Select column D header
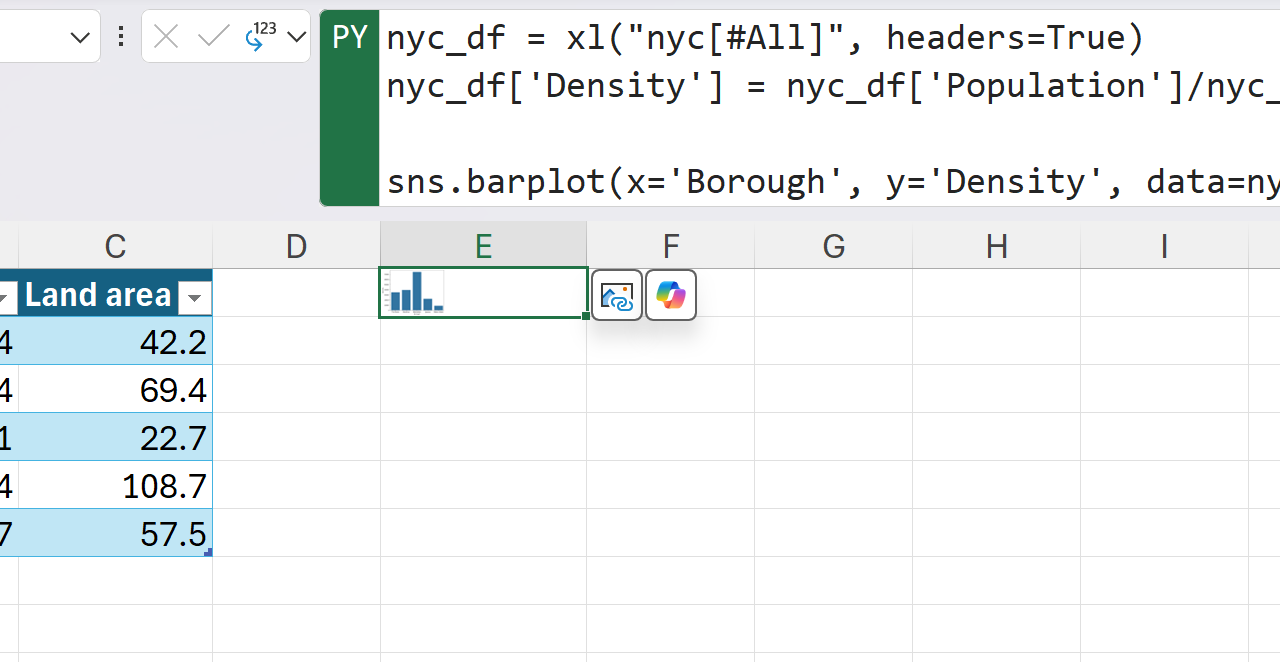The width and height of the screenshot is (1280, 662). tap(296, 246)
